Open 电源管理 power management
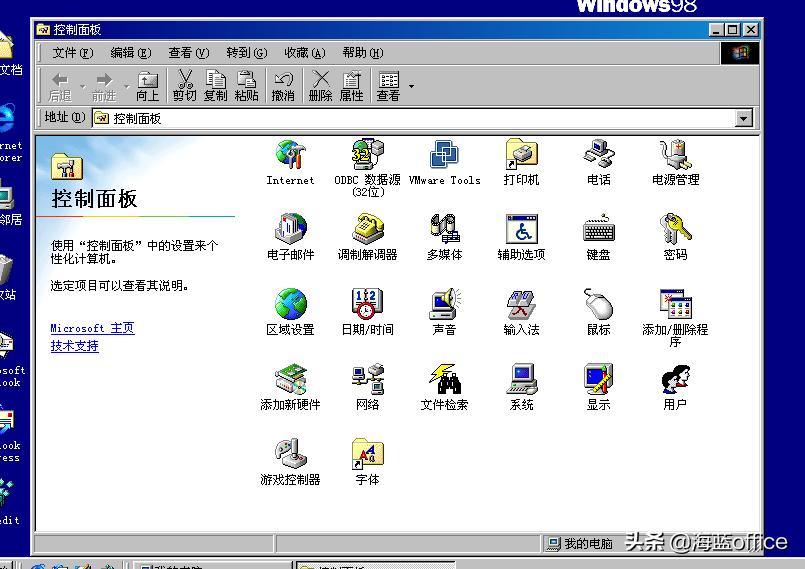 pos(676,162)
